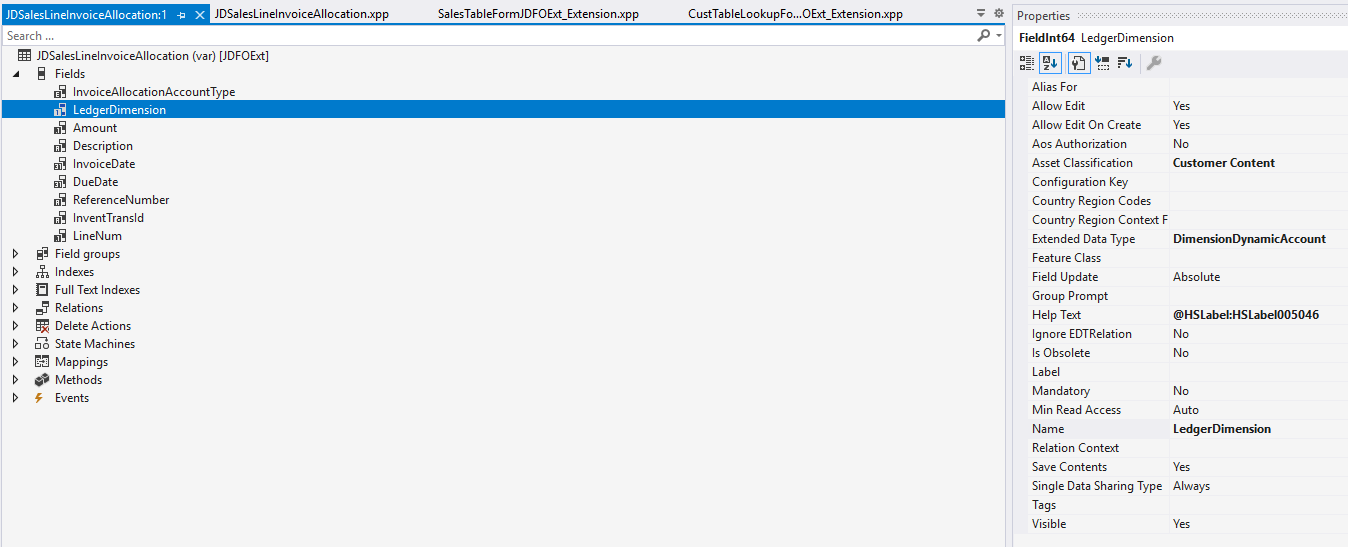Open the CustTableLookupFo...OExt_Extension.xpp tab
Viewport: 1348px width, 547px height.
tap(795, 15)
